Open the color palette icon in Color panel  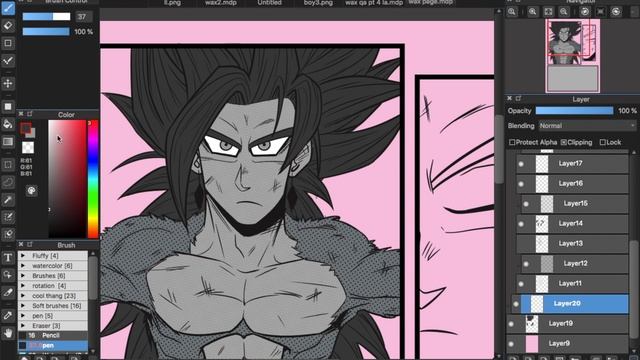pyautogui.click(x=31, y=191)
